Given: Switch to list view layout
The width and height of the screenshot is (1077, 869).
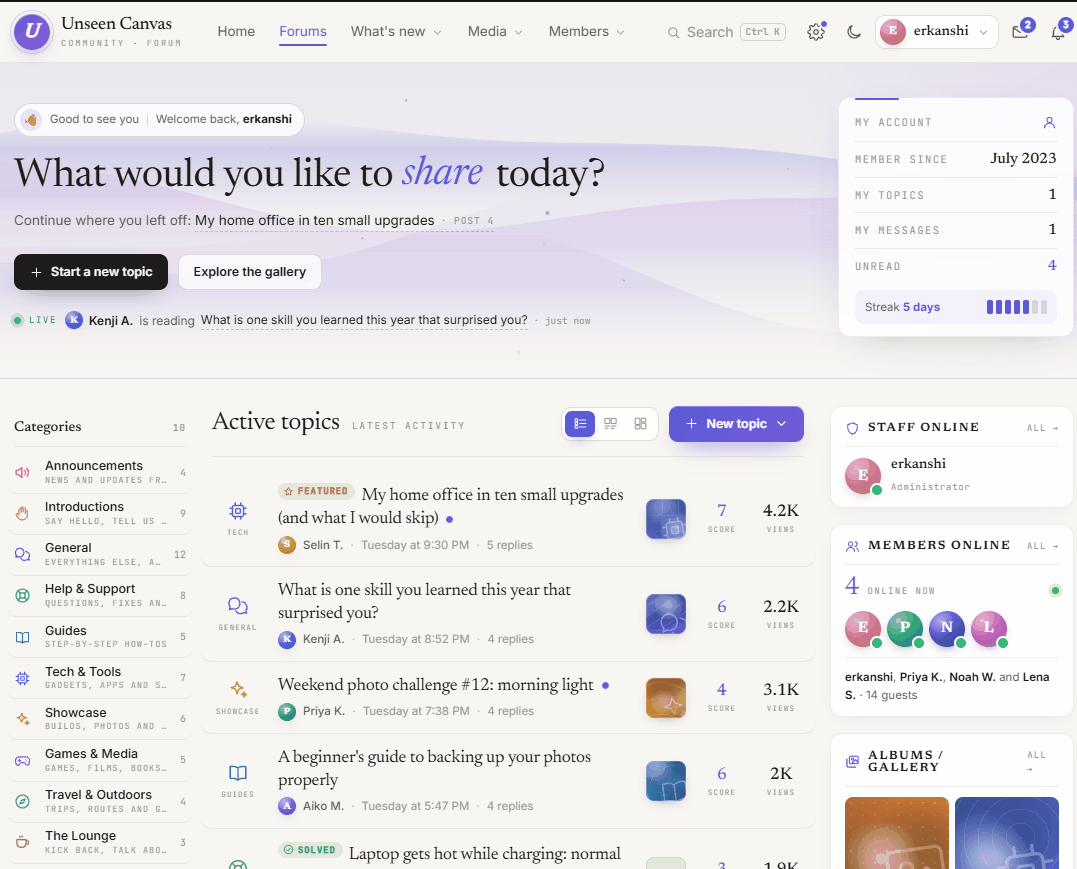Looking at the screenshot, I should point(580,424).
